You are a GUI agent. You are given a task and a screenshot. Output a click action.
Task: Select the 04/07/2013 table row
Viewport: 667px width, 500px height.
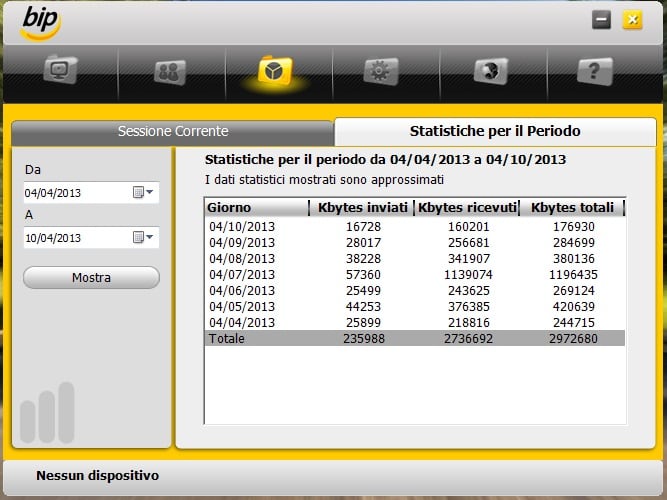pyautogui.click(x=415, y=274)
